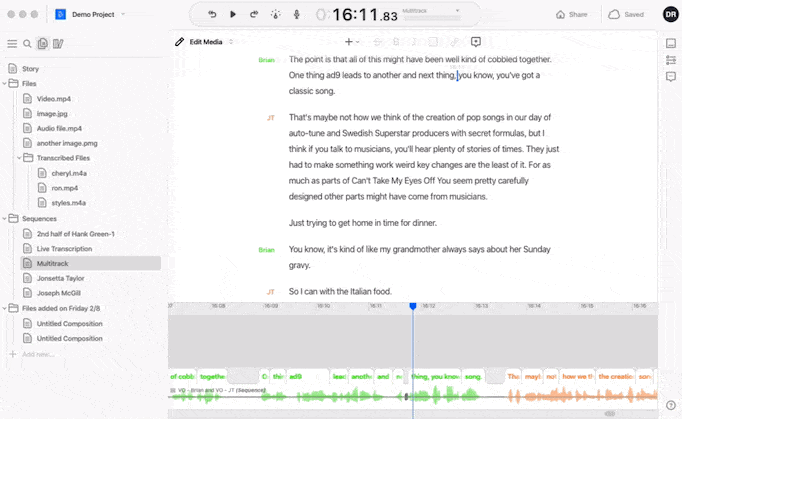Select the Multitrack sequence
800x491 pixels.
(x=90, y=263)
